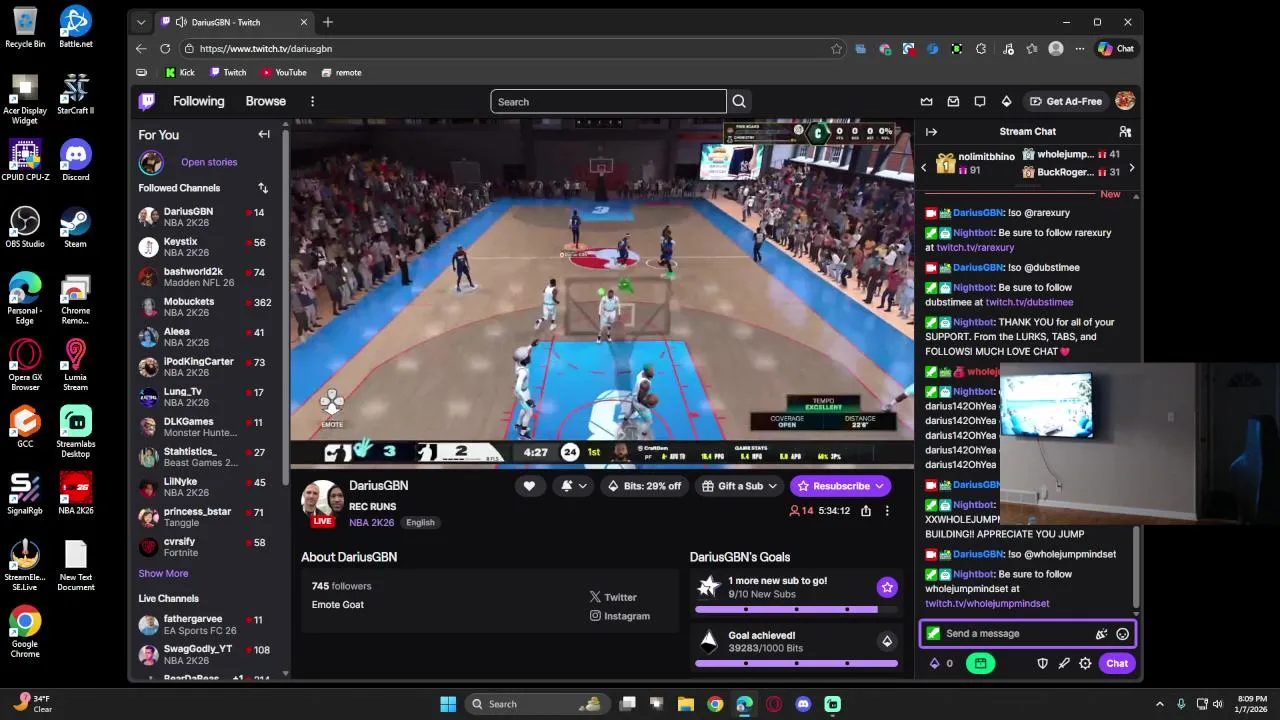Click the sword moderator tools icon
The height and width of the screenshot is (720, 1280).
(1064, 663)
